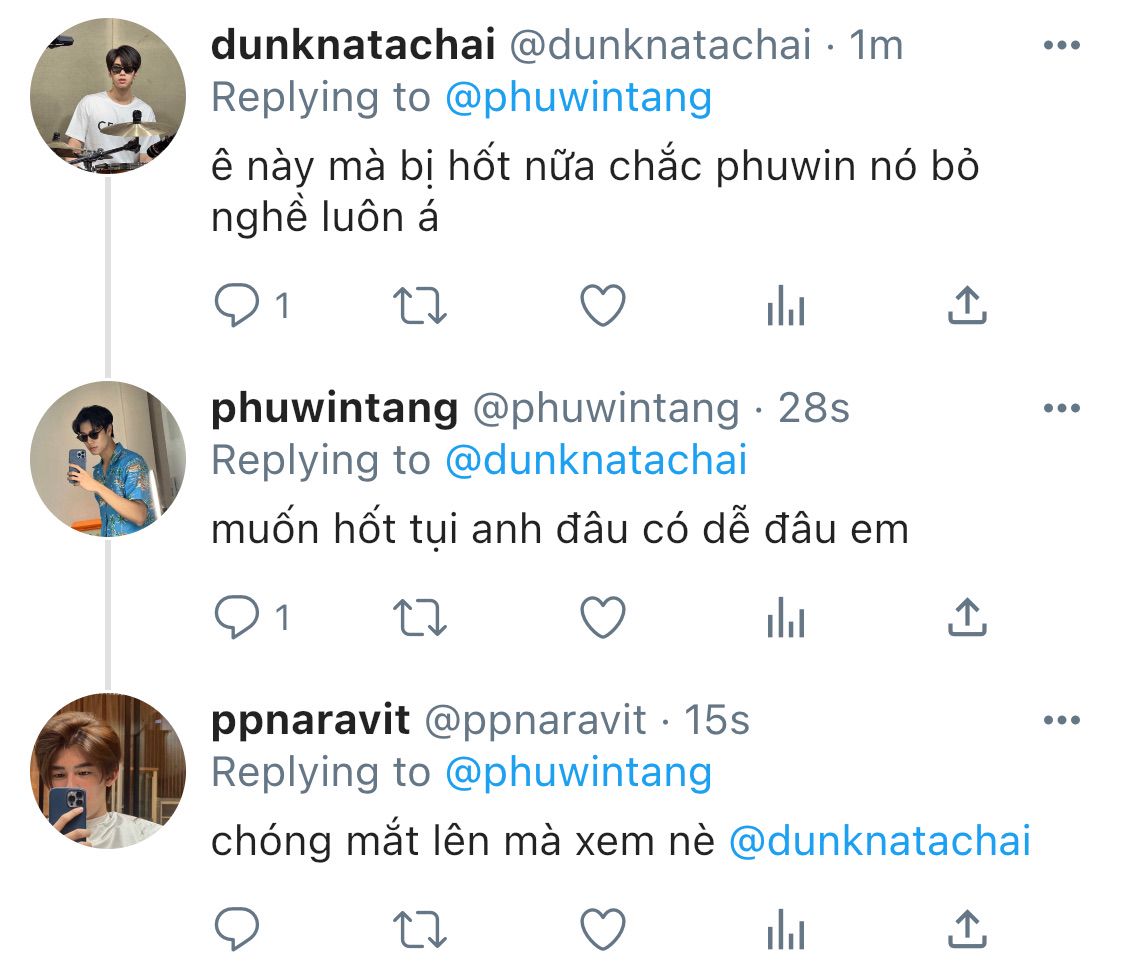Open phuwintang's avatar photo
This screenshot has height=976, width=1125.
[x=108, y=458]
